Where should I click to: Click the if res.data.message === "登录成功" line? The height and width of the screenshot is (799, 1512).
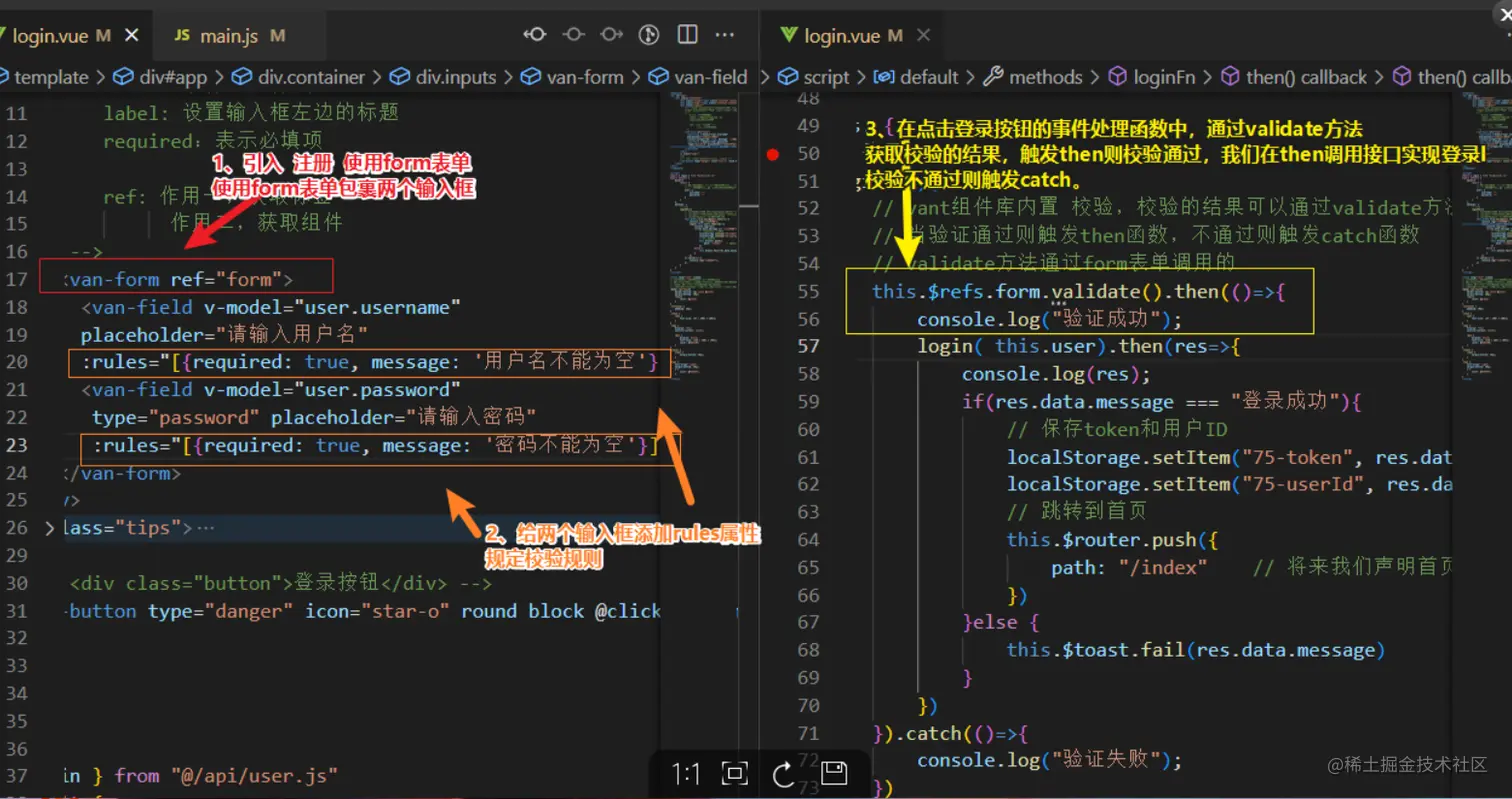(1162, 401)
